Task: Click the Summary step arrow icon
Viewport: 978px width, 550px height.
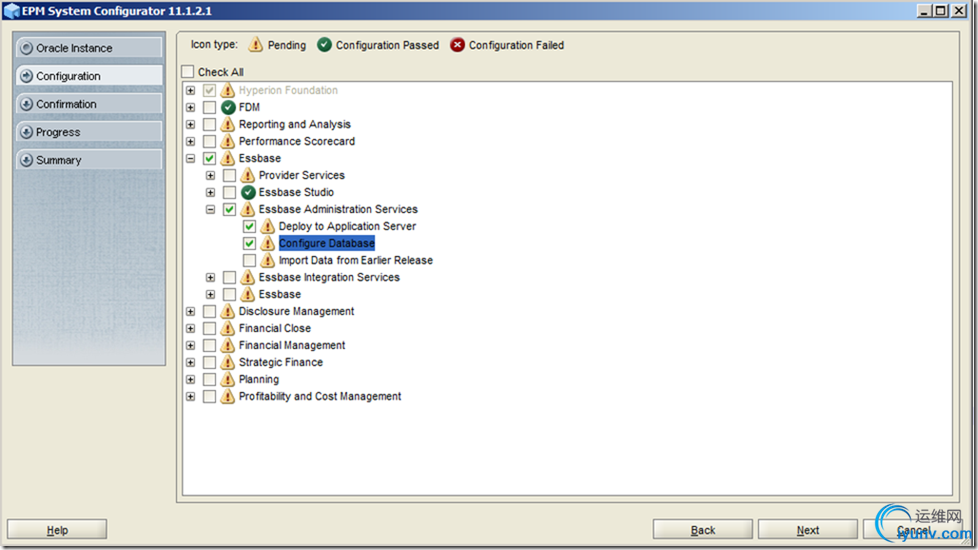Action: click(26, 160)
